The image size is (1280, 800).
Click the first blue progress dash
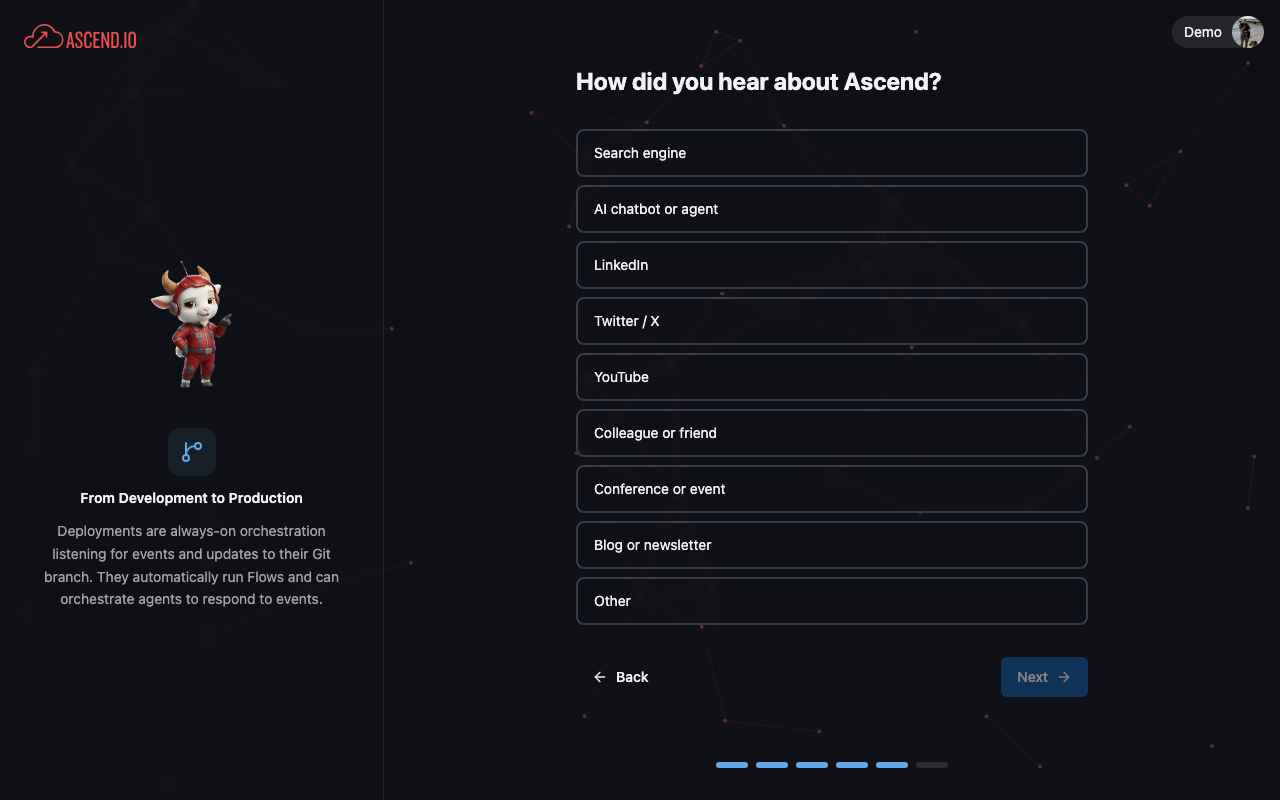pyautogui.click(x=732, y=764)
